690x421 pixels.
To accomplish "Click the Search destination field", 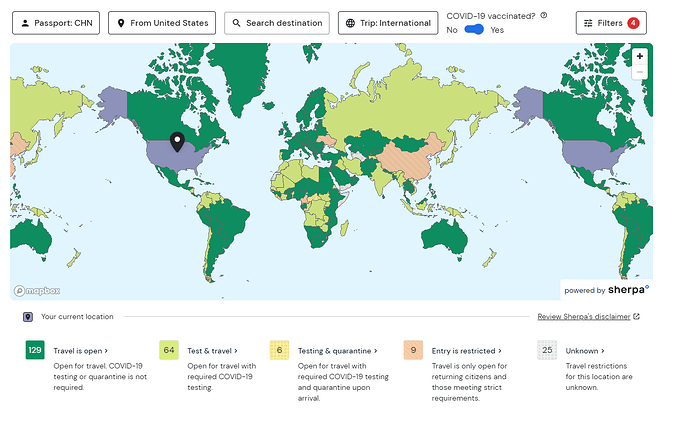I will (x=277, y=23).
